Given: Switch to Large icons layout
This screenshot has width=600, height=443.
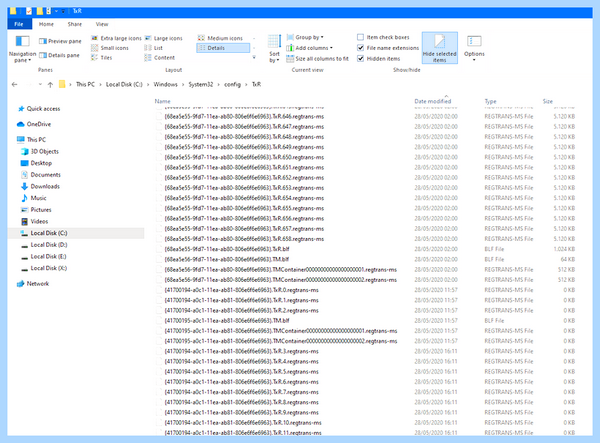Looking at the screenshot, I should coord(164,38).
